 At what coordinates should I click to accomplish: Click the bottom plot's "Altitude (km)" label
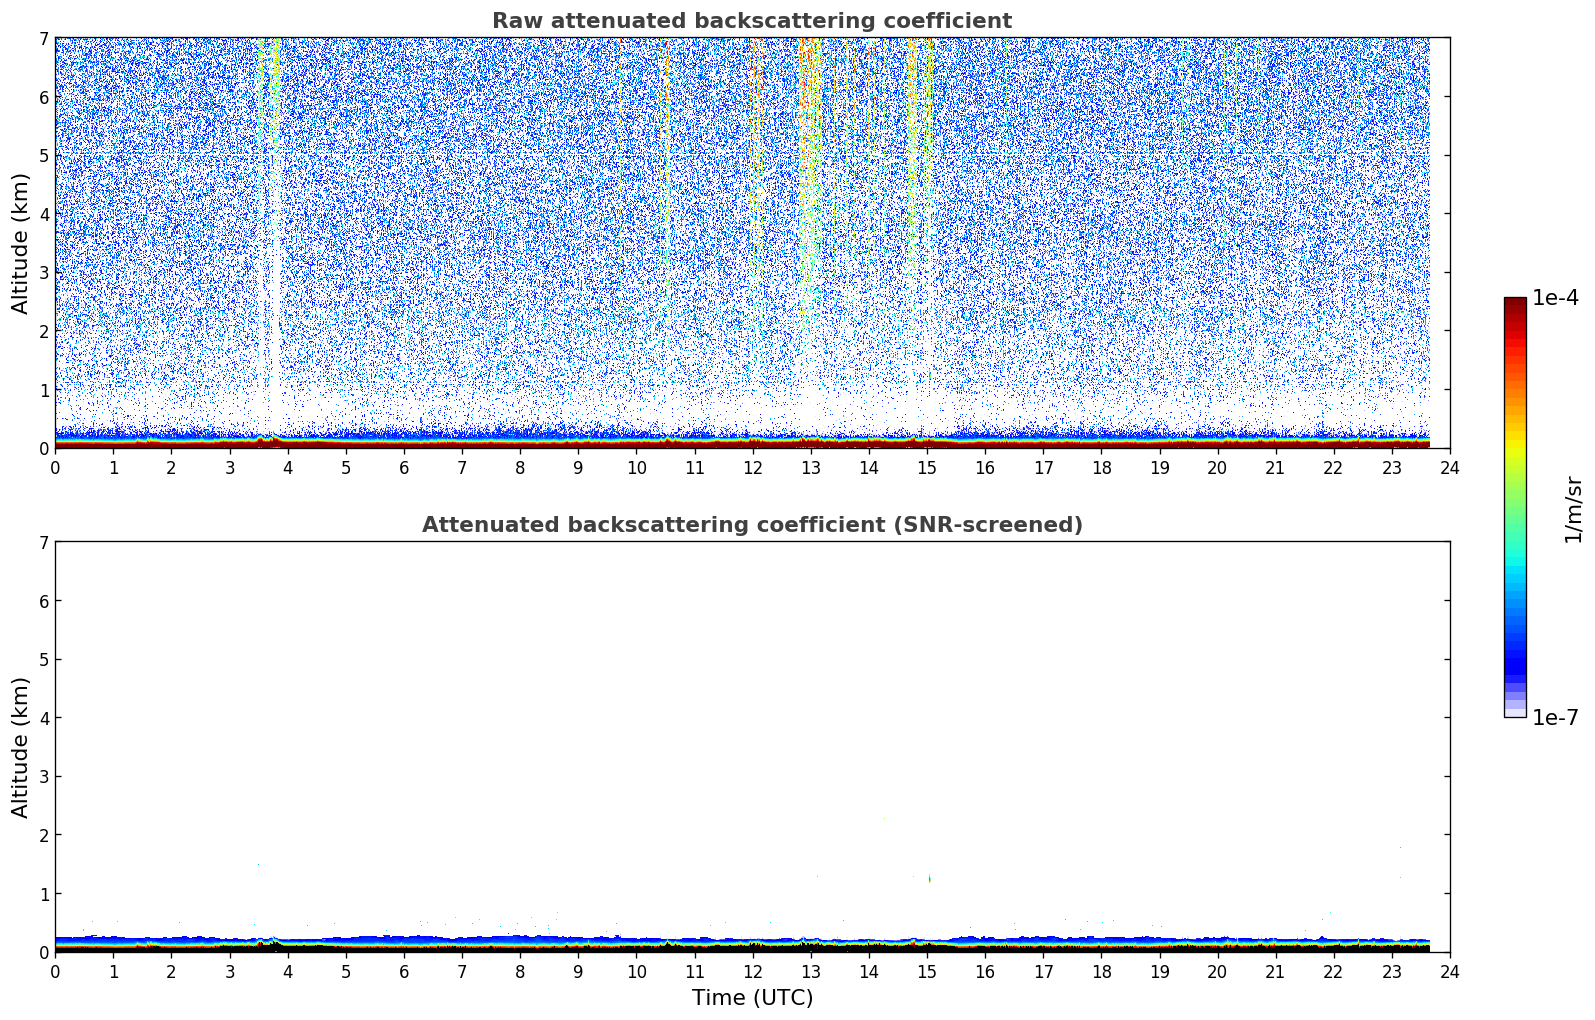tap(21, 747)
